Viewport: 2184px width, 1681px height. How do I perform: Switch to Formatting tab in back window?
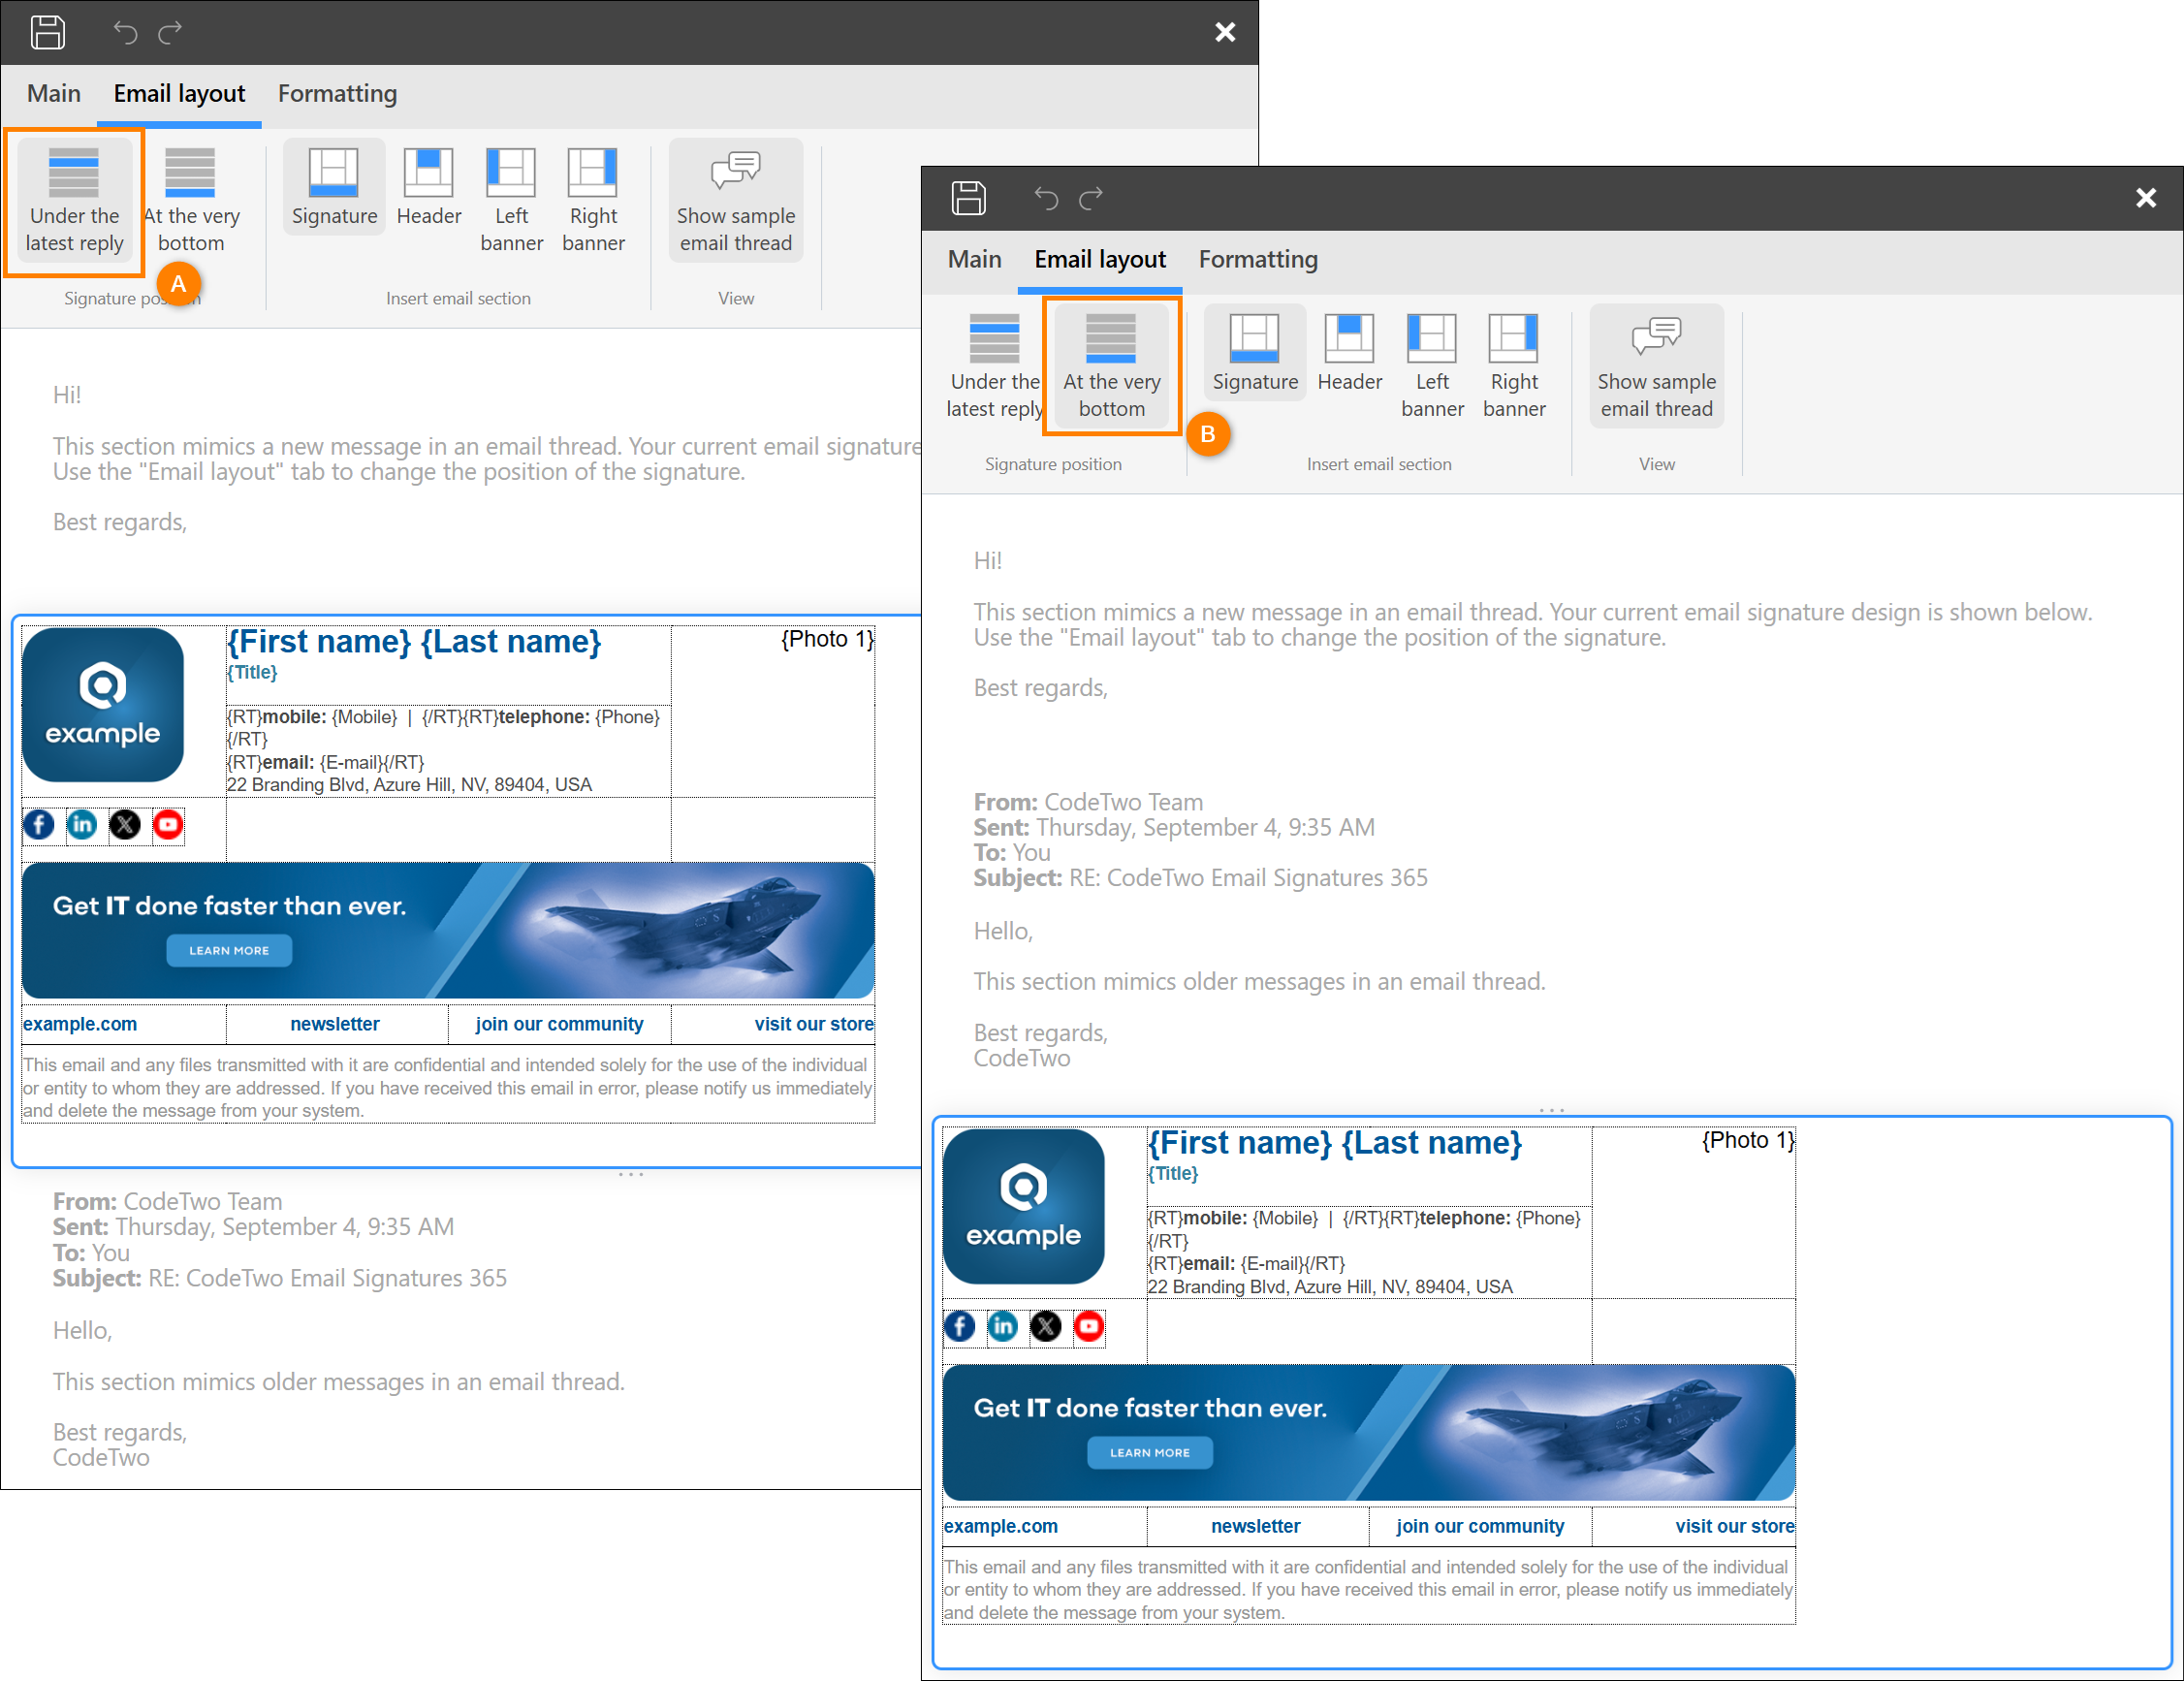click(x=337, y=94)
